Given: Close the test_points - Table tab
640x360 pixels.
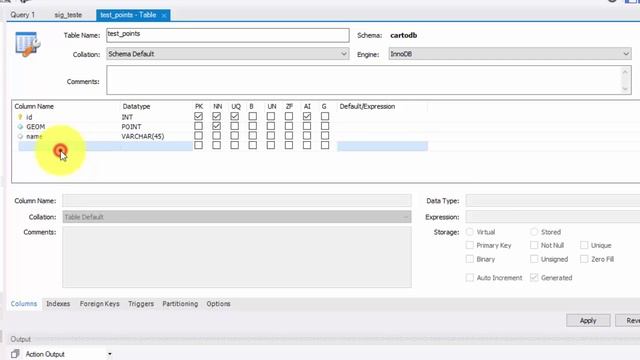Looking at the screenshot, I should click(164, 16).
